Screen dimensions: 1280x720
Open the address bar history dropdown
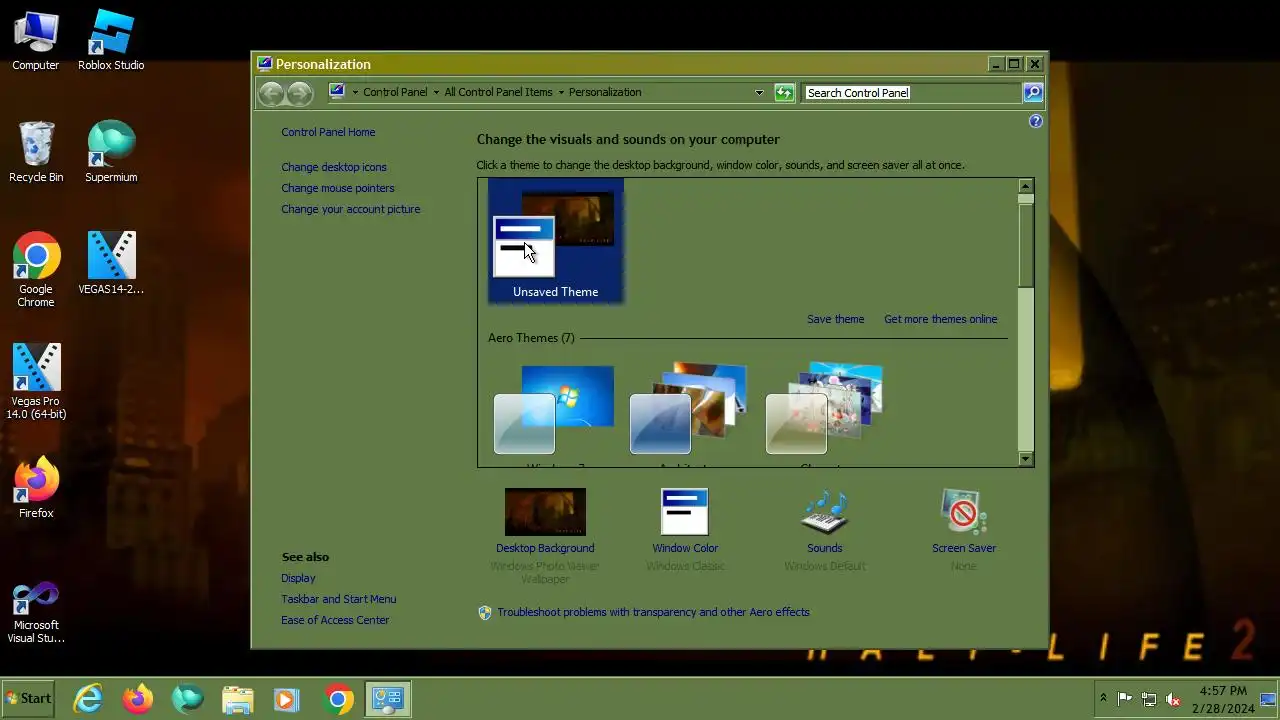pos(759,93)
